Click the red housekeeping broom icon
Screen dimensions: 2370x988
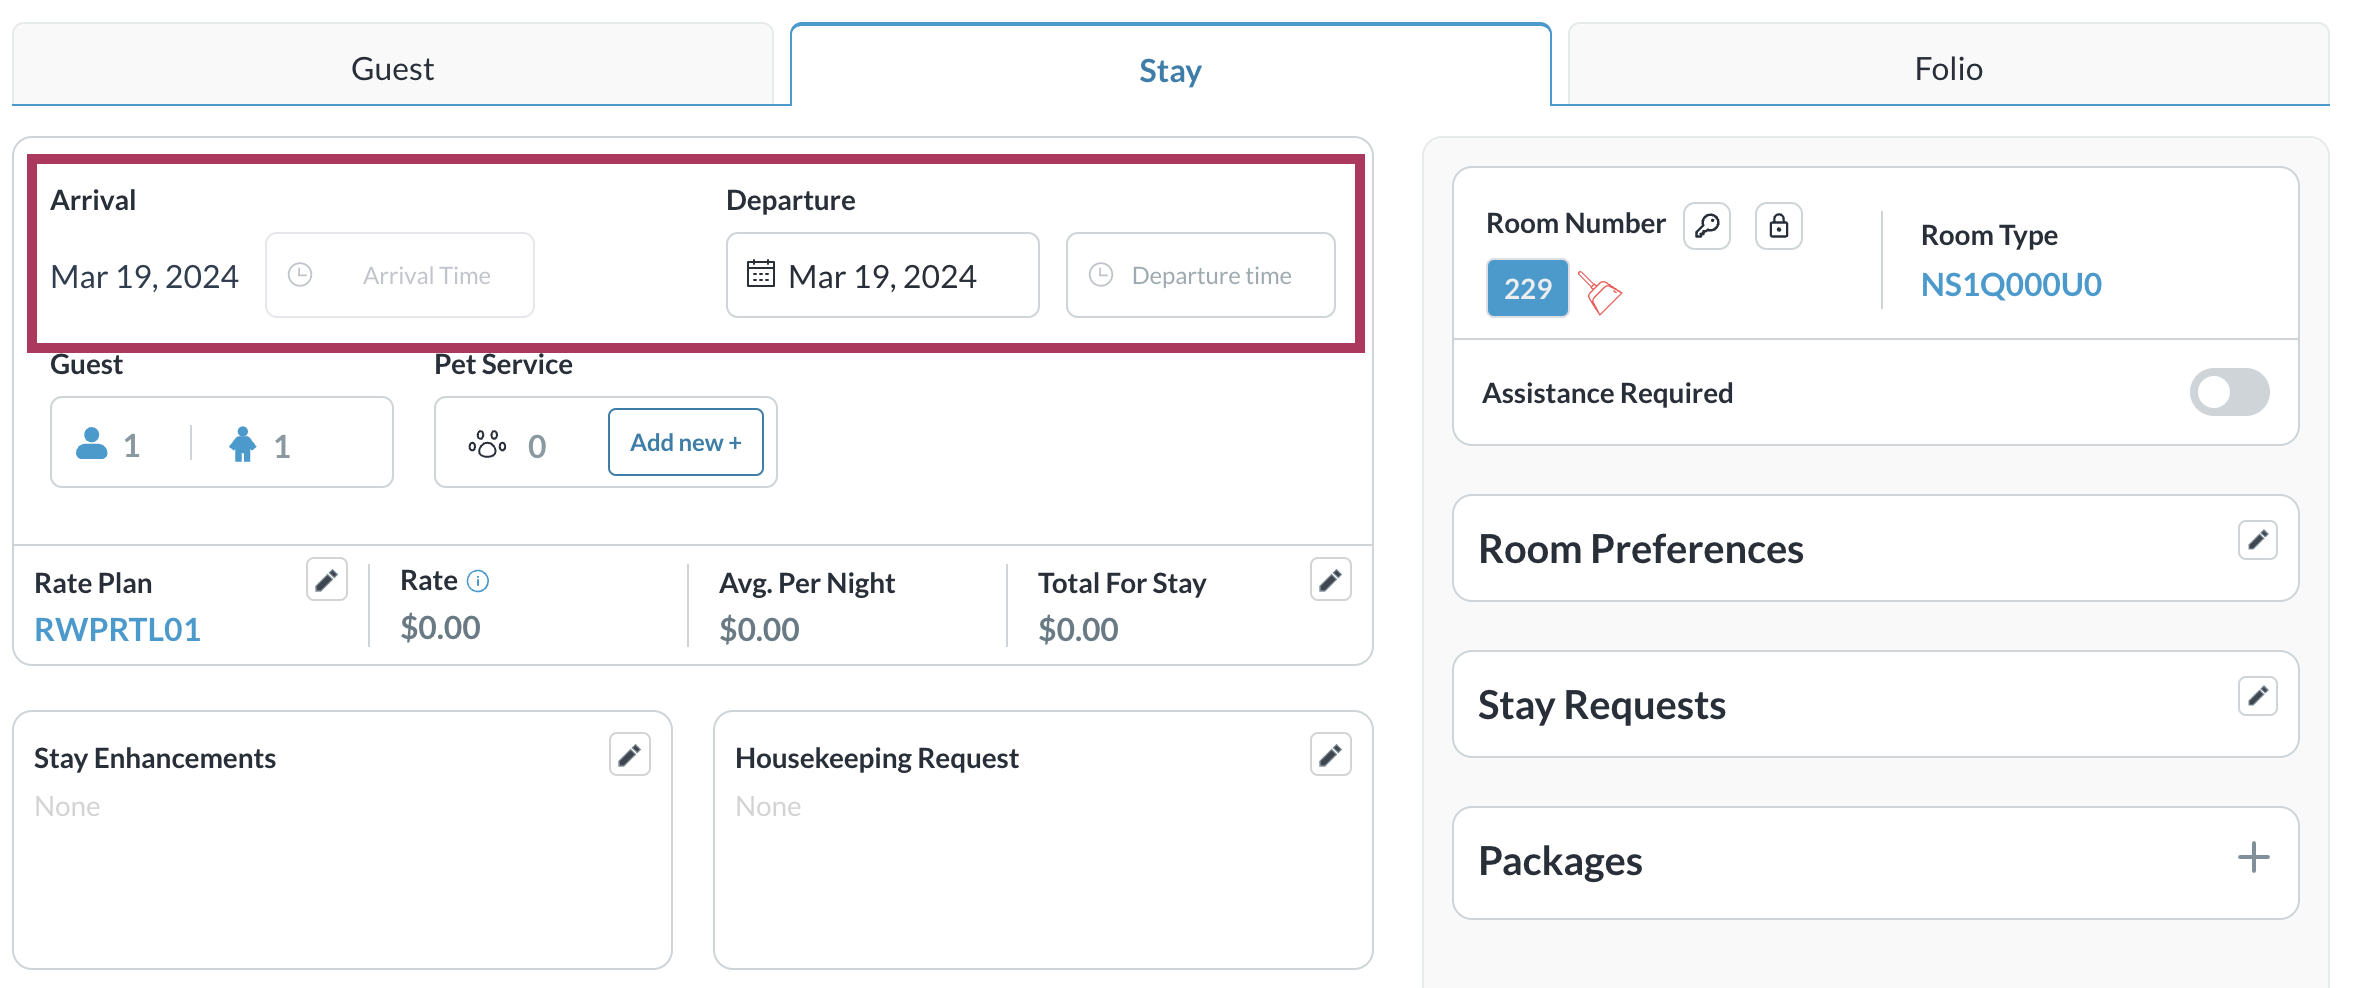point(1600,292)
